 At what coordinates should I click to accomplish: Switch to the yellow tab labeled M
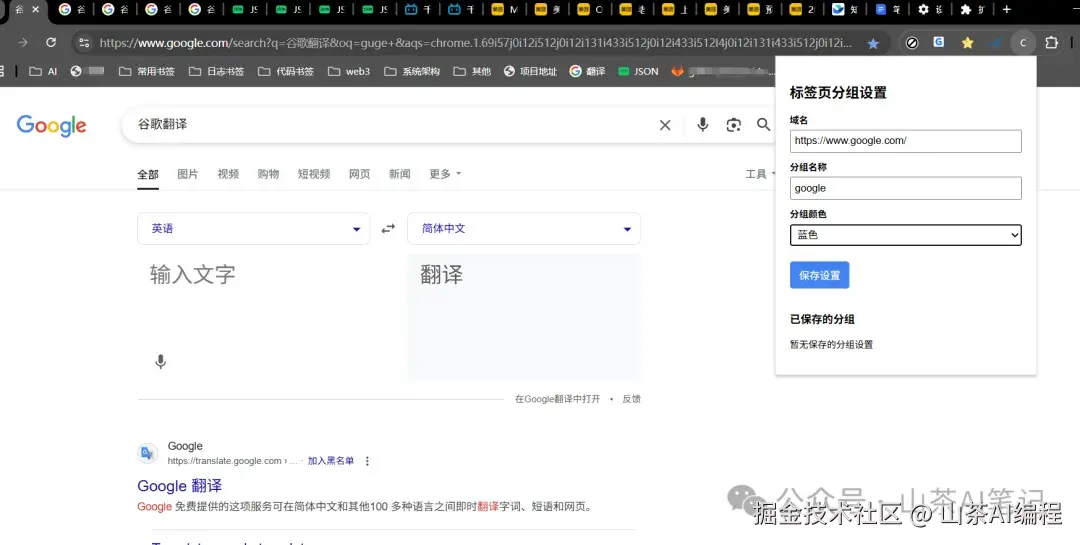pyautogui.click(x=504, y=10)
